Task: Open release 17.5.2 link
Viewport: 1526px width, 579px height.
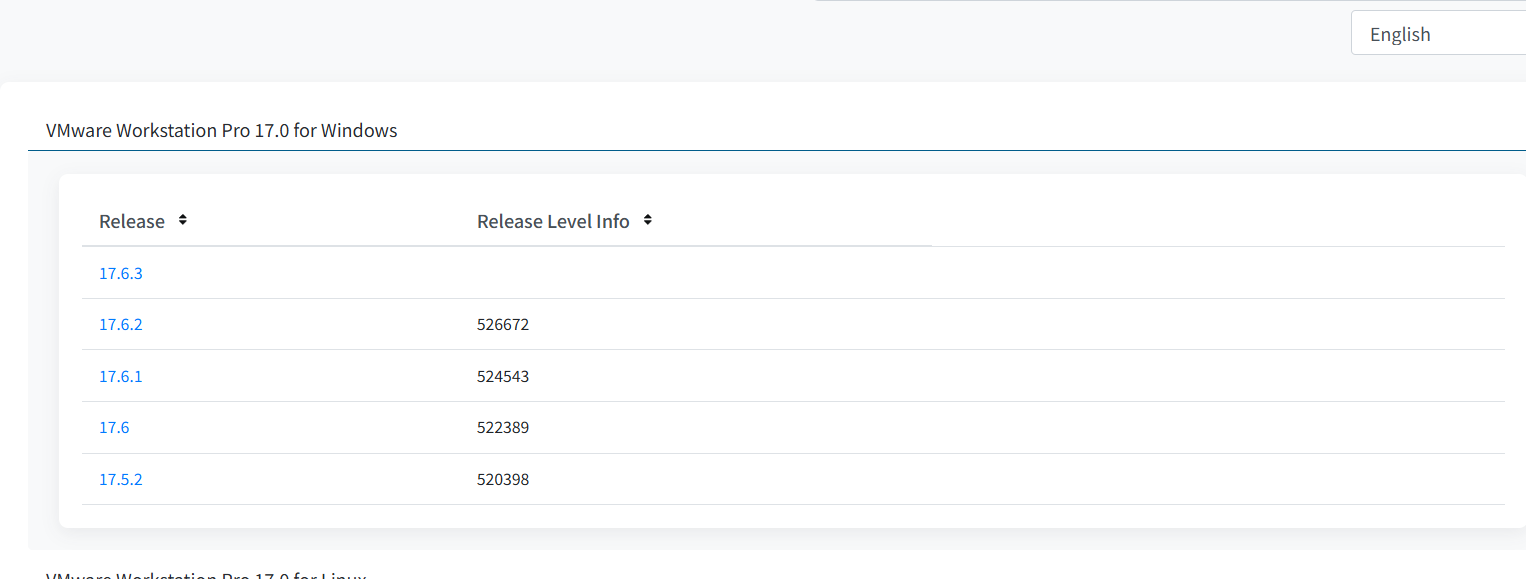Action: [x=121, y=480]
